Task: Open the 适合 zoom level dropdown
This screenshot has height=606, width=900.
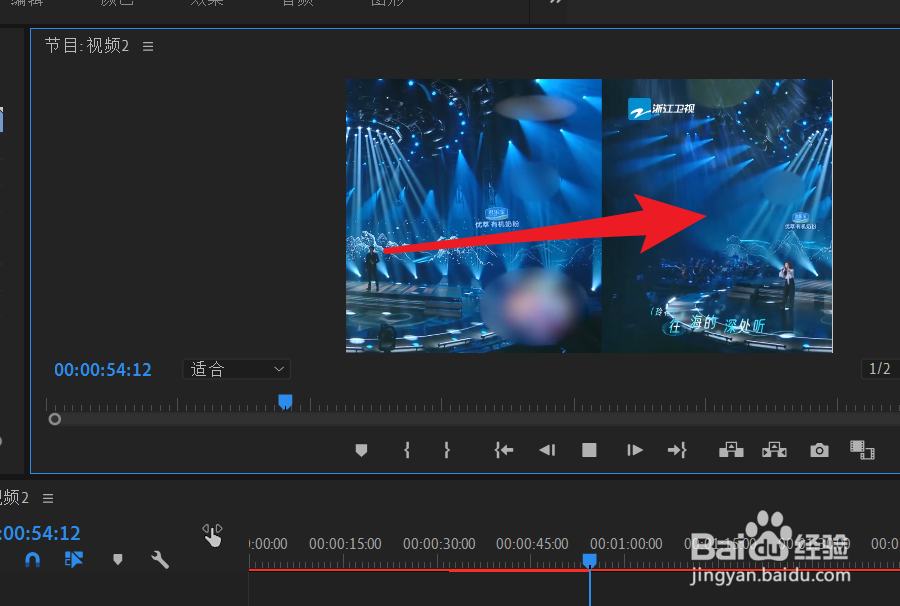Action: pyautogui.click(x=236, y=369)
